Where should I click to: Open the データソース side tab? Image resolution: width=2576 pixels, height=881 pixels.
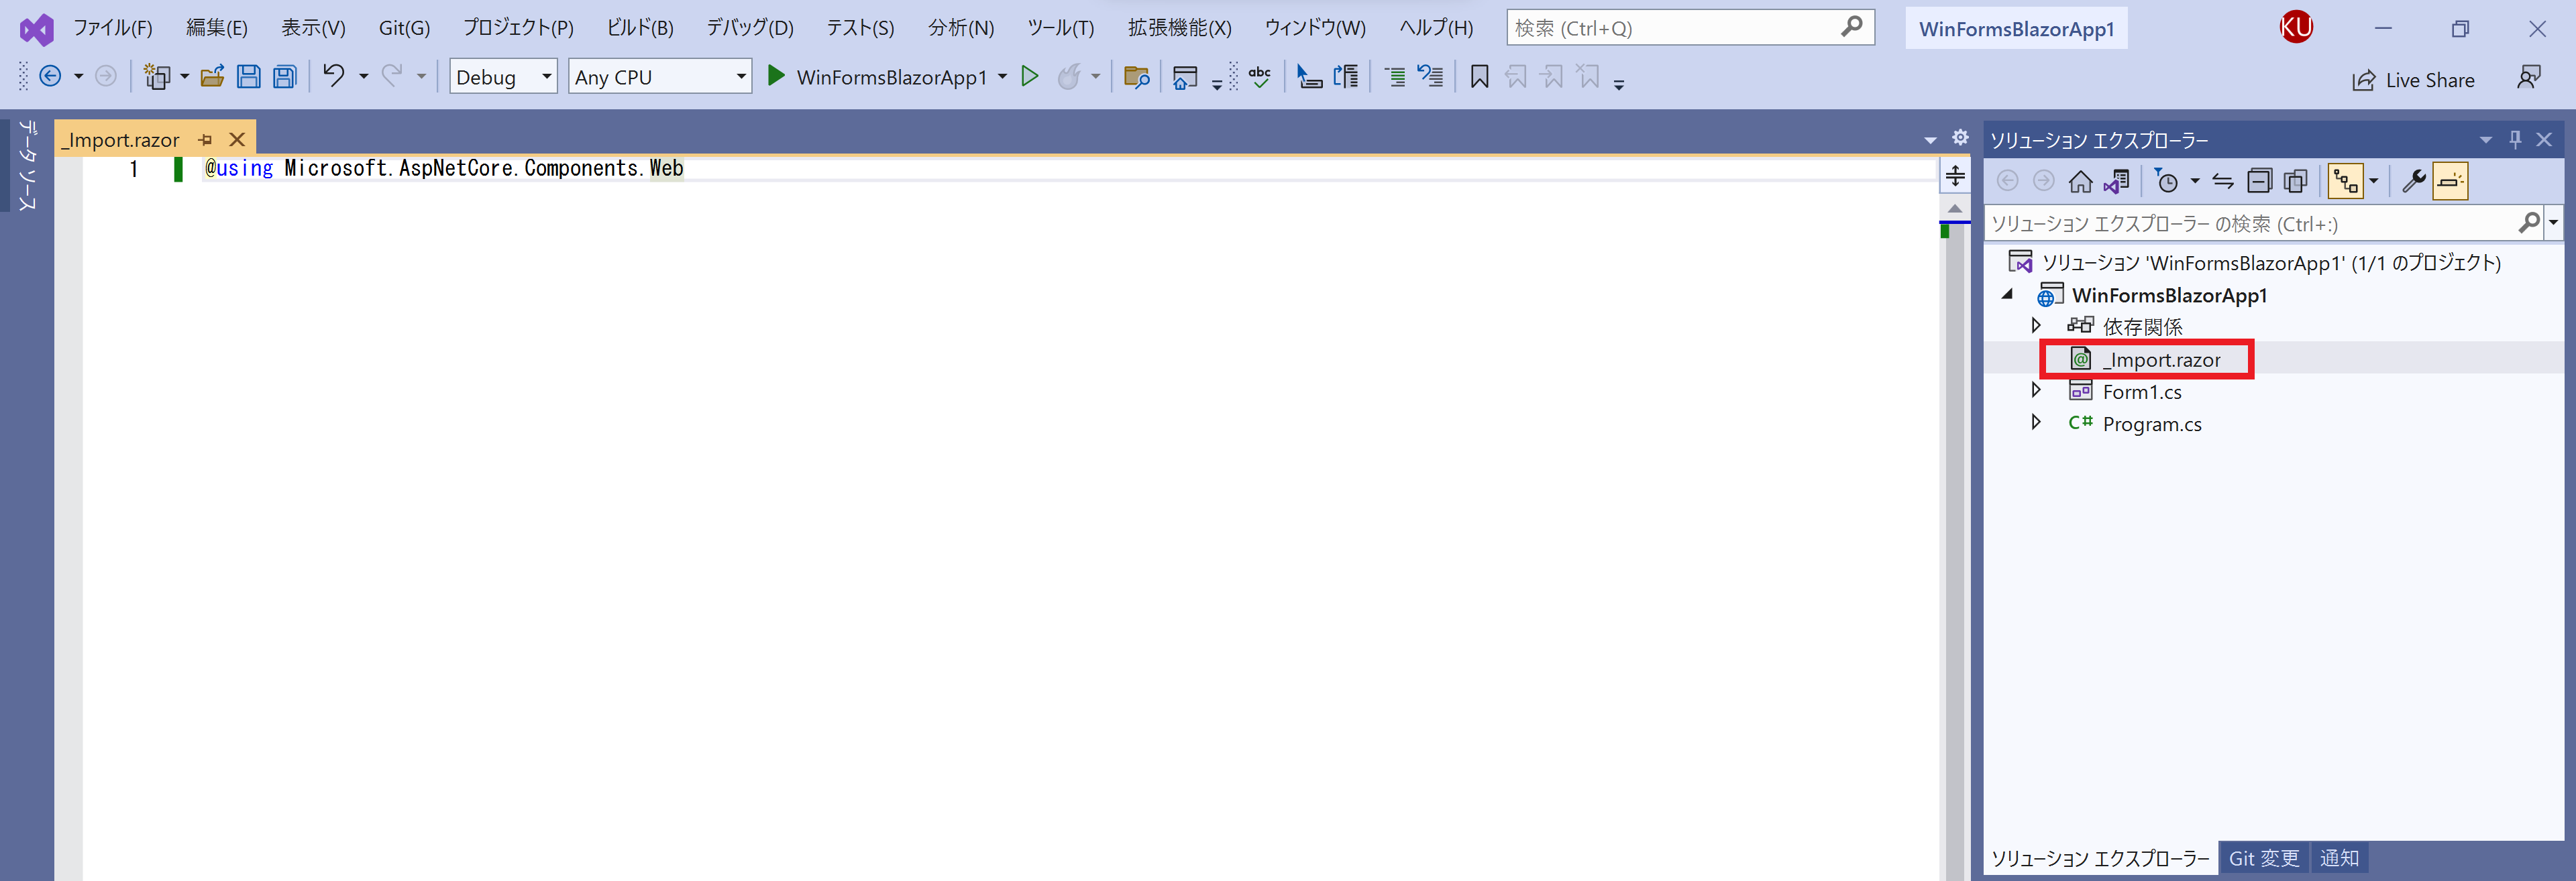click(x=28, y=165)
